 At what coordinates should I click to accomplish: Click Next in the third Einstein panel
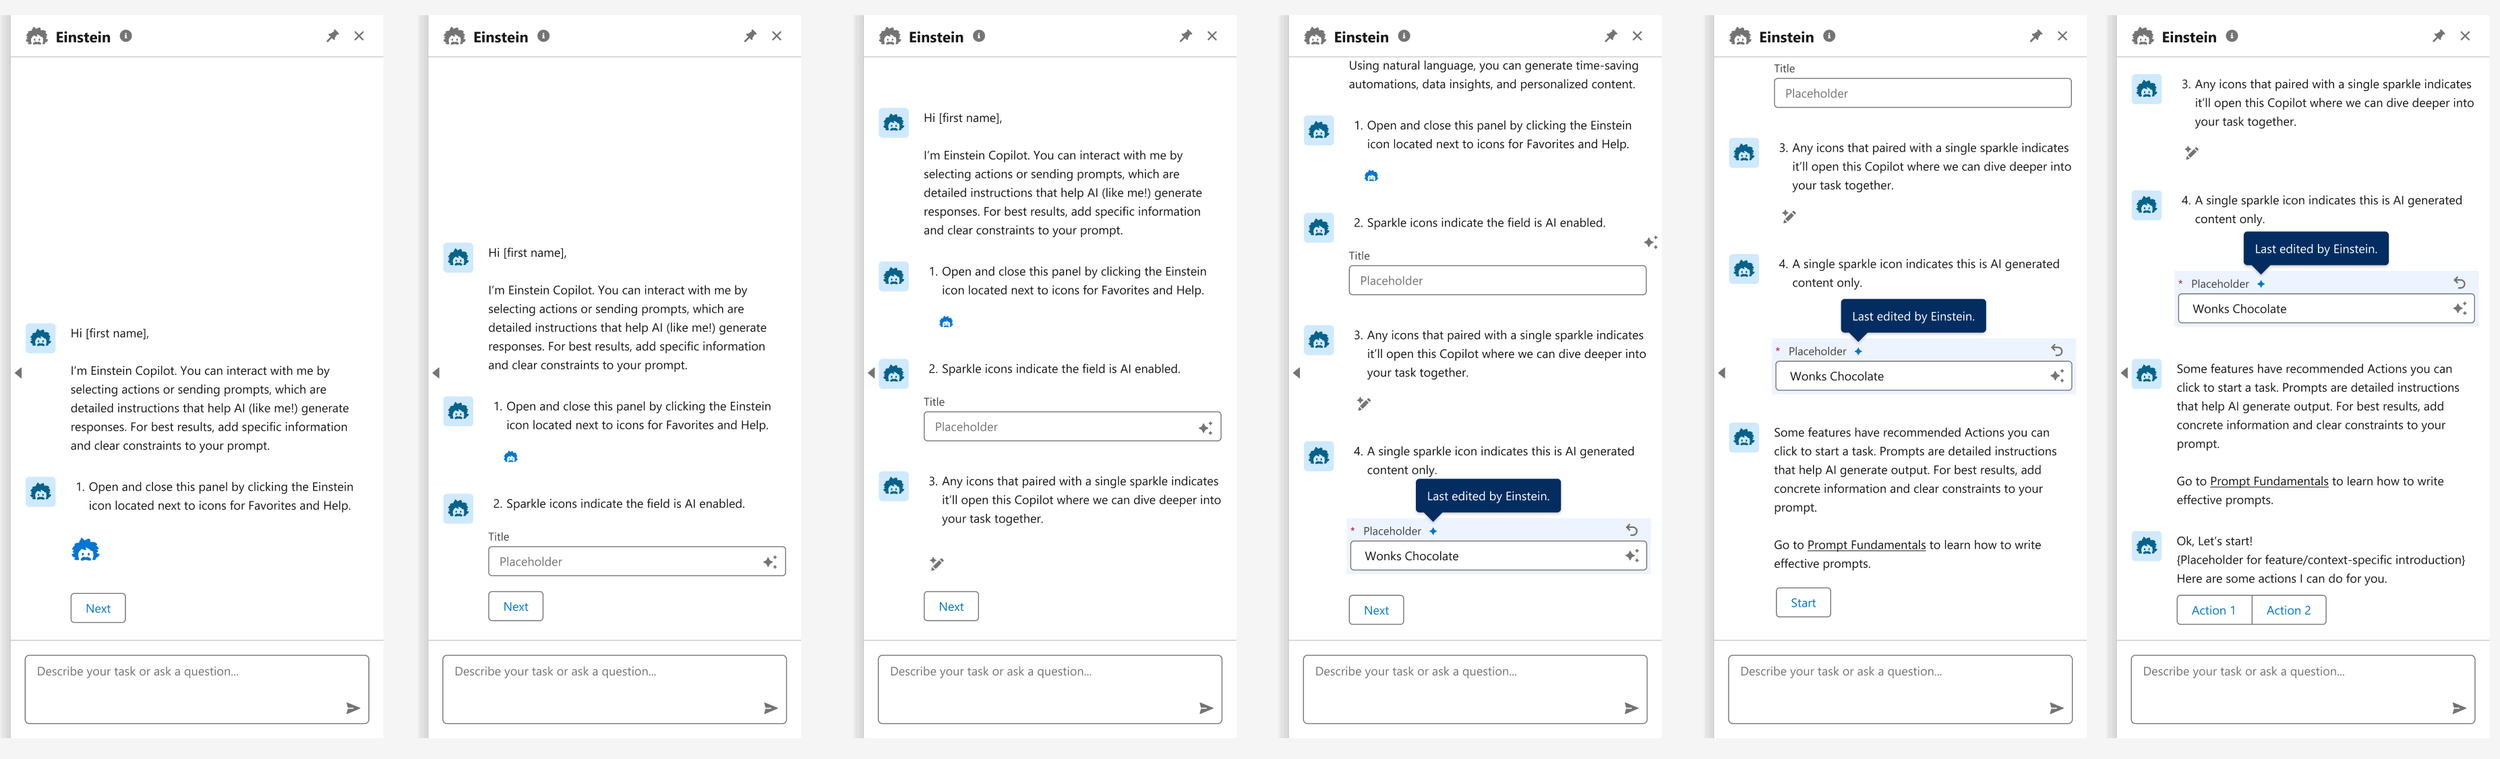[x=951, y=606]
